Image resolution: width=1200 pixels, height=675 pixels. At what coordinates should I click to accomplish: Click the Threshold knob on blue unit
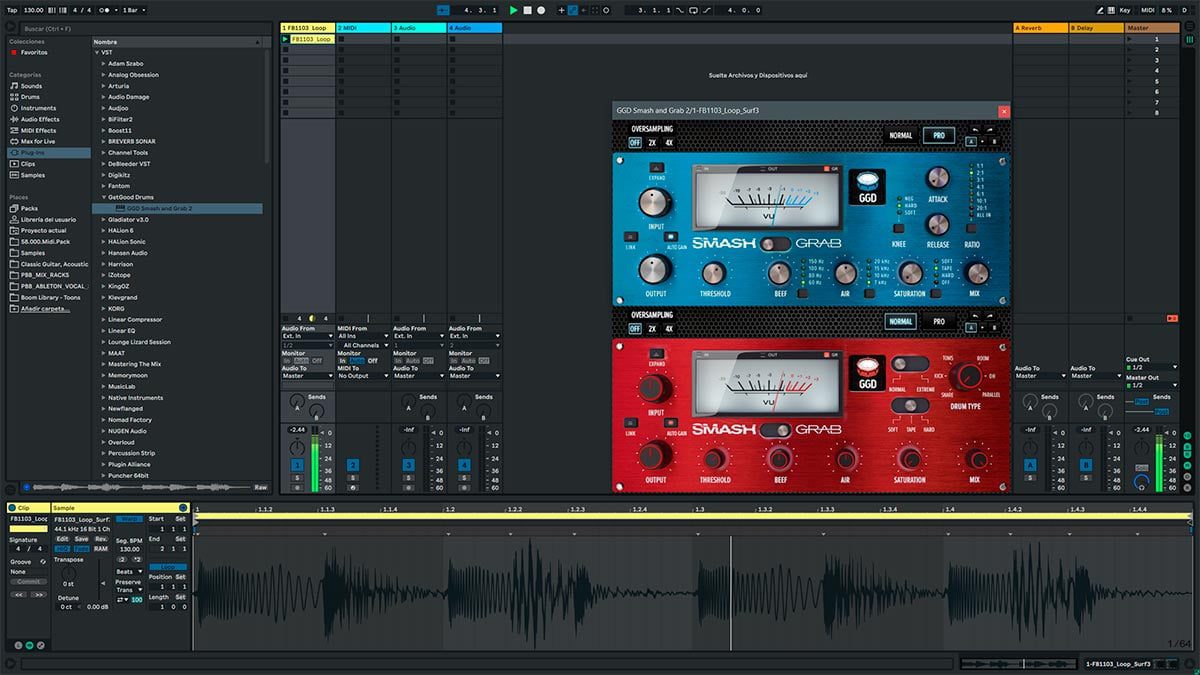tap(714, 273)
